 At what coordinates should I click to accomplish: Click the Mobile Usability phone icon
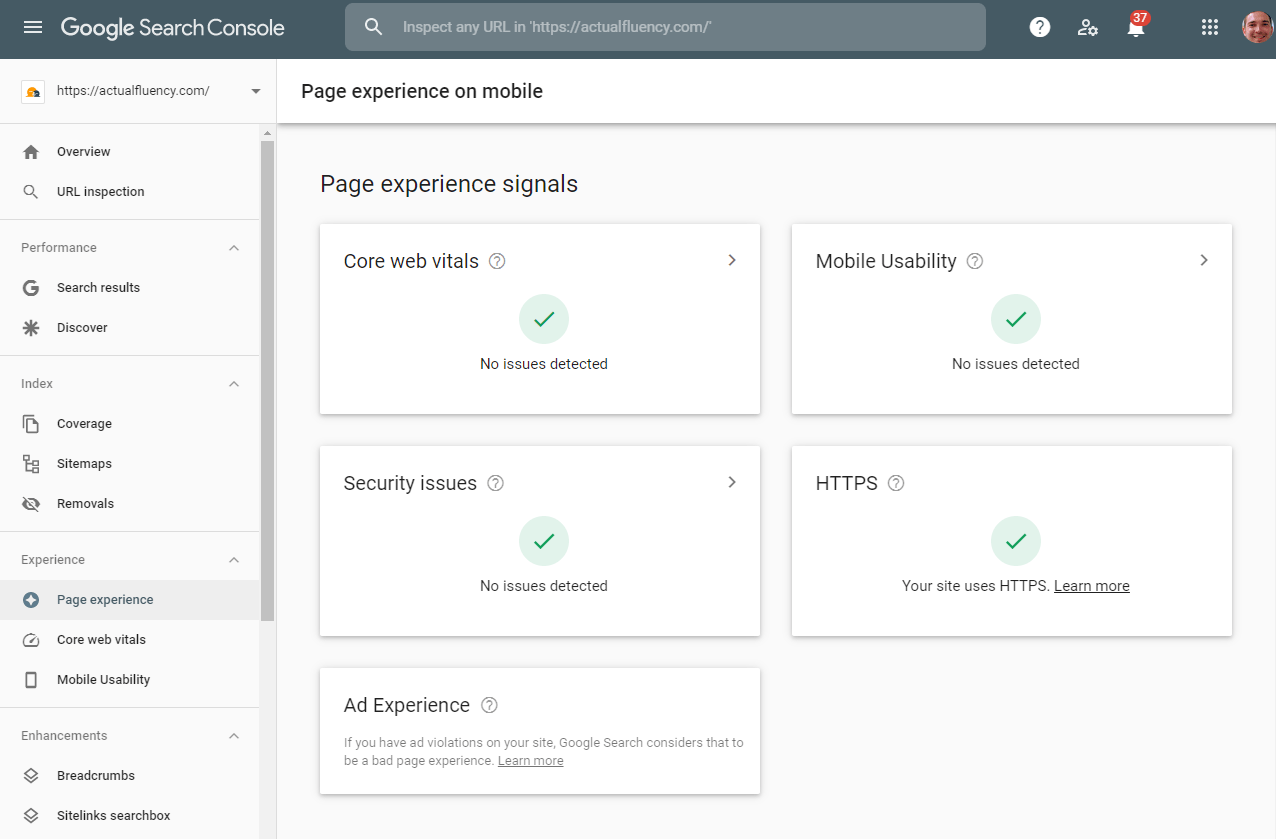click(x=31, y=680)
